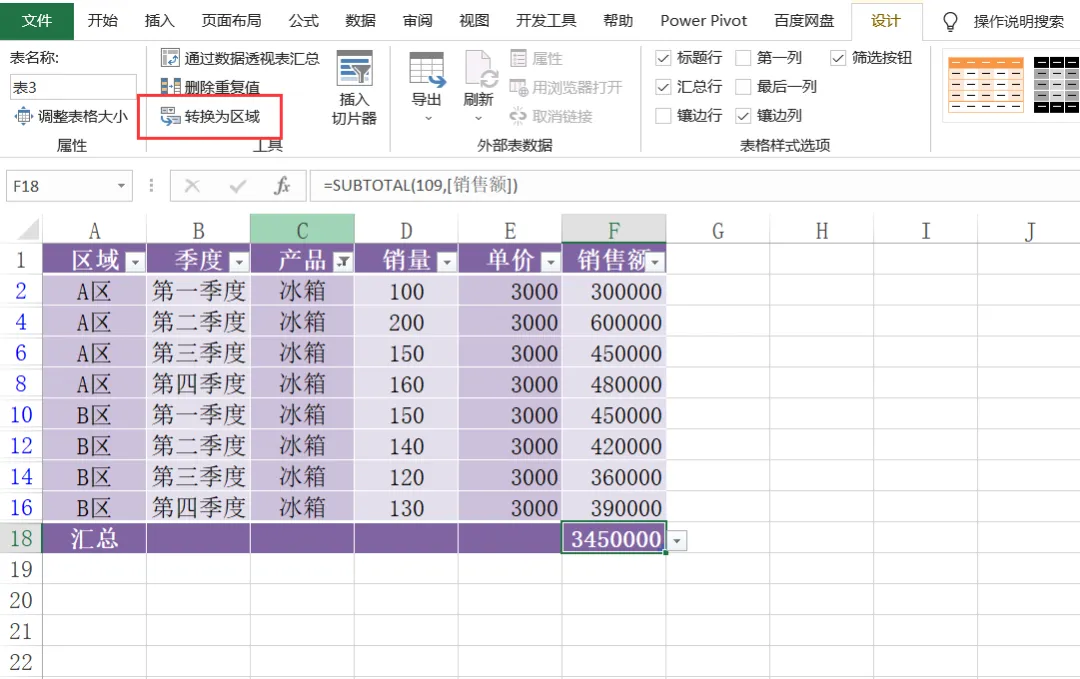Open the 文件 (File) tab
Viewport: 1080px width, 679px height.
[37, 21]
